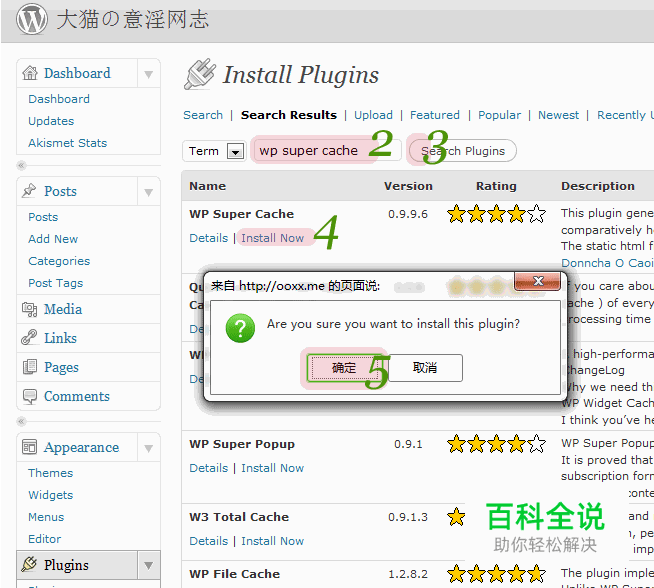Open the Pages menu item
The width and height of the screenshot is (654, 588).
[61, 367]
